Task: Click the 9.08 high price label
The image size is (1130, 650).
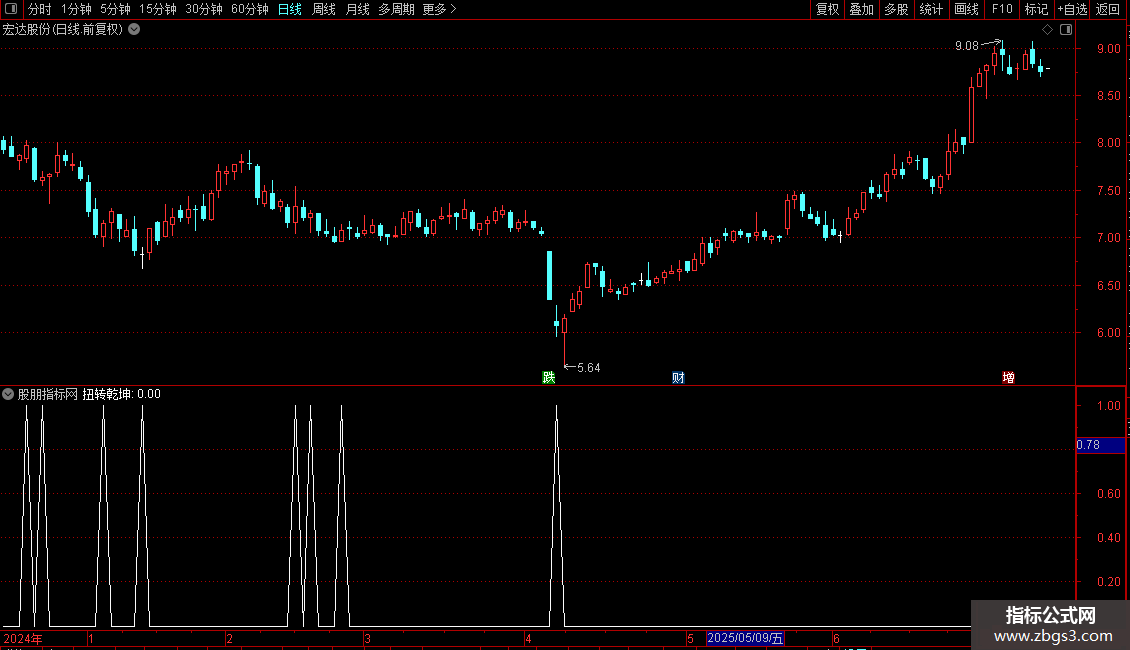Action: [x=966, y=46]
